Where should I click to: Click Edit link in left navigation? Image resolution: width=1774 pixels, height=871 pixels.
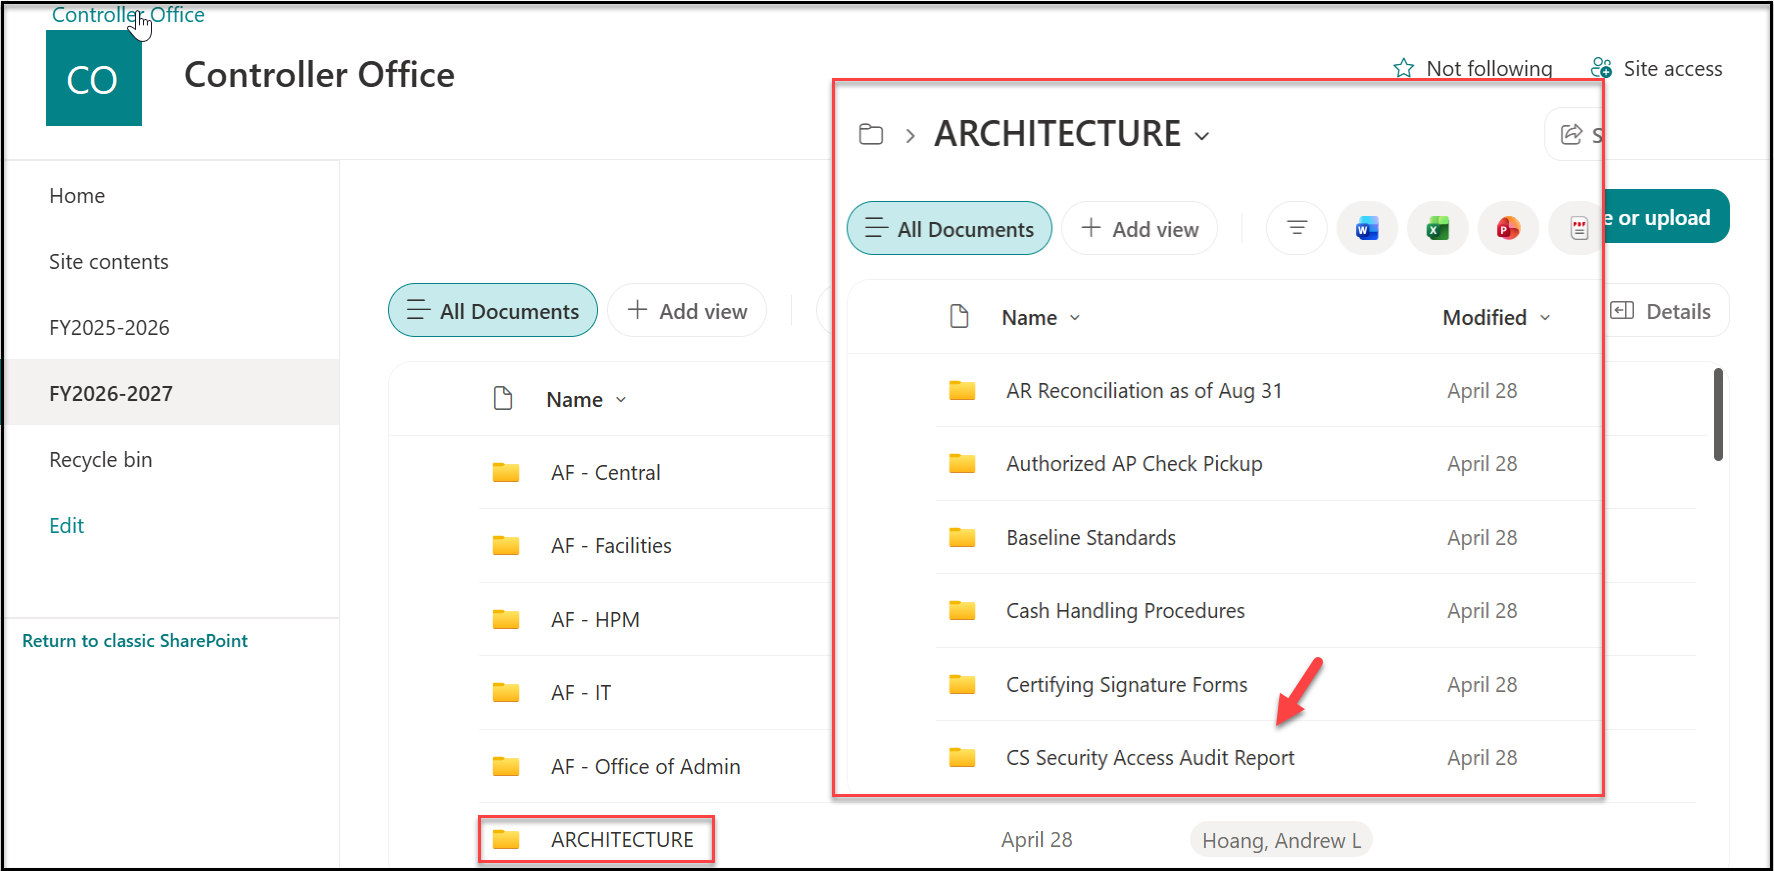coord(67,526)
